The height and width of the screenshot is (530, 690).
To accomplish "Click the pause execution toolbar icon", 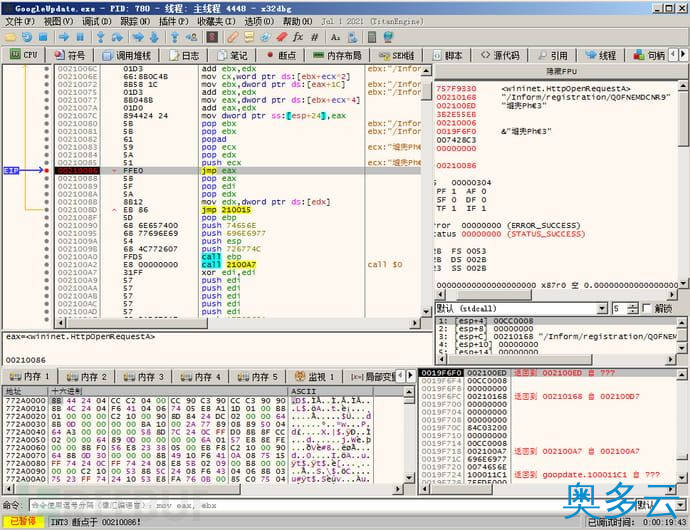I will (80, 37).
